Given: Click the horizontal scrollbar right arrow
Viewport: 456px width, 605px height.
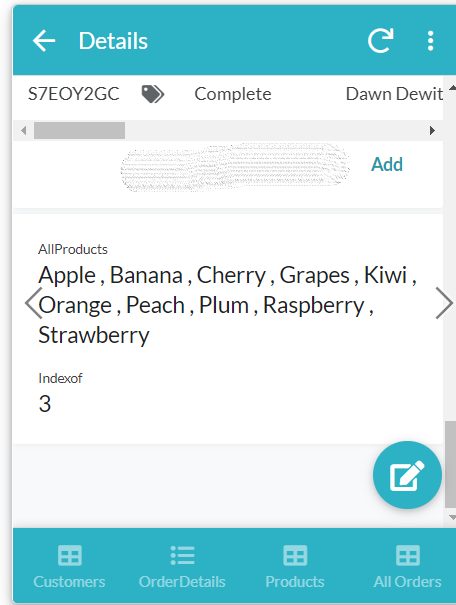Looking at the screenshot, I should point(432,130).
